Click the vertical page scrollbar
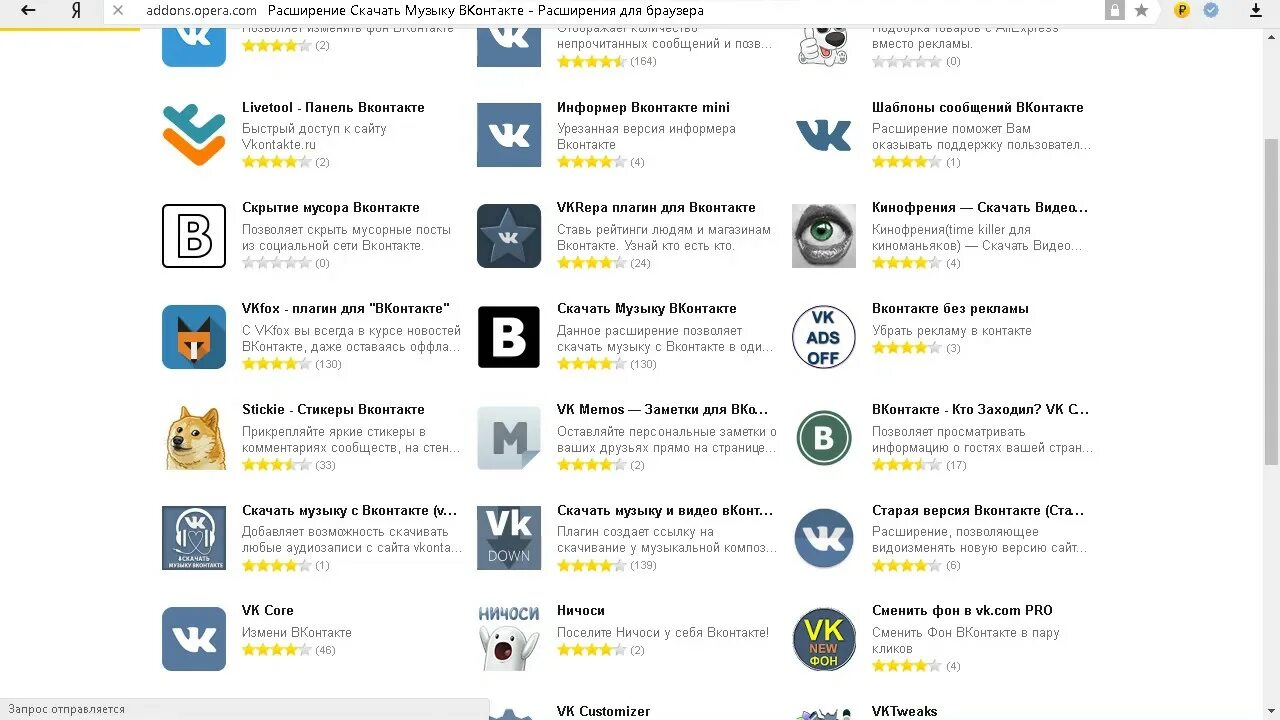Image resolution: width=1280 pixels, height=720 pixels. click(x=1271, y=300)
